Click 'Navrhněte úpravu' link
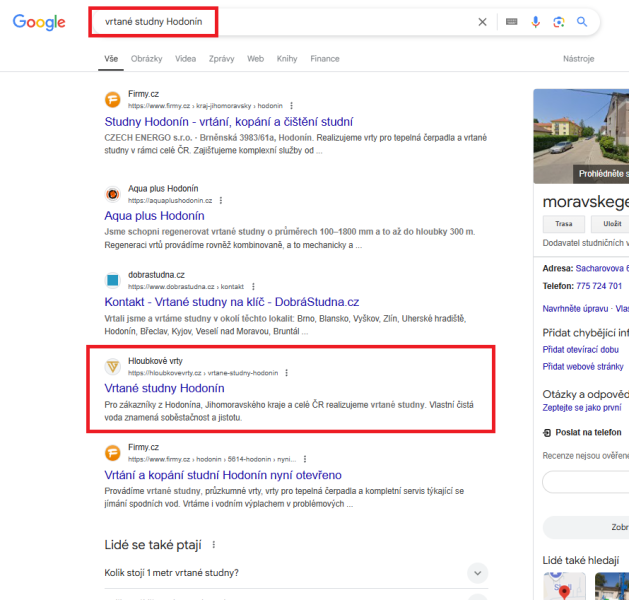 (x=575, y=308)
